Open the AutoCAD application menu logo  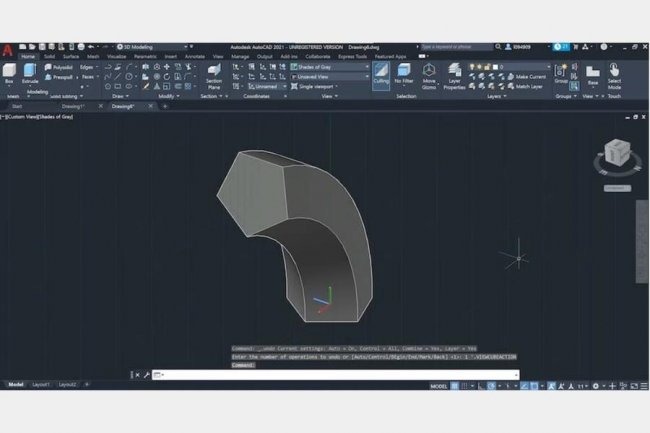7,50
